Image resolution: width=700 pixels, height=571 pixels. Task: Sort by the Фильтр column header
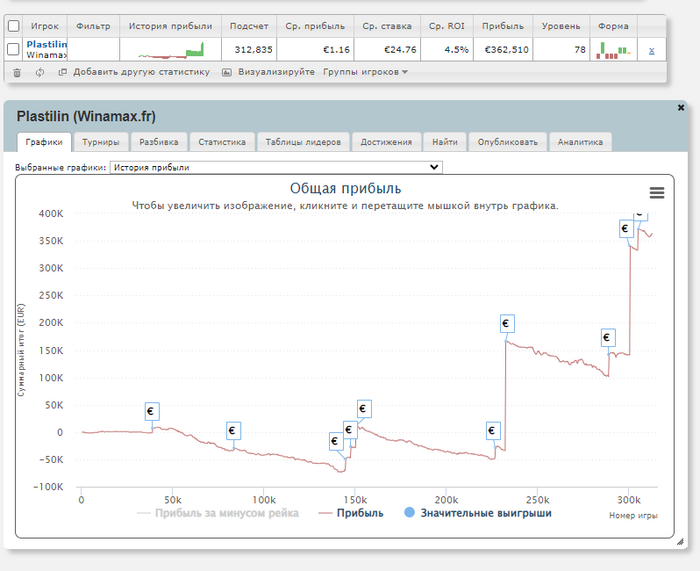(93, 26)
